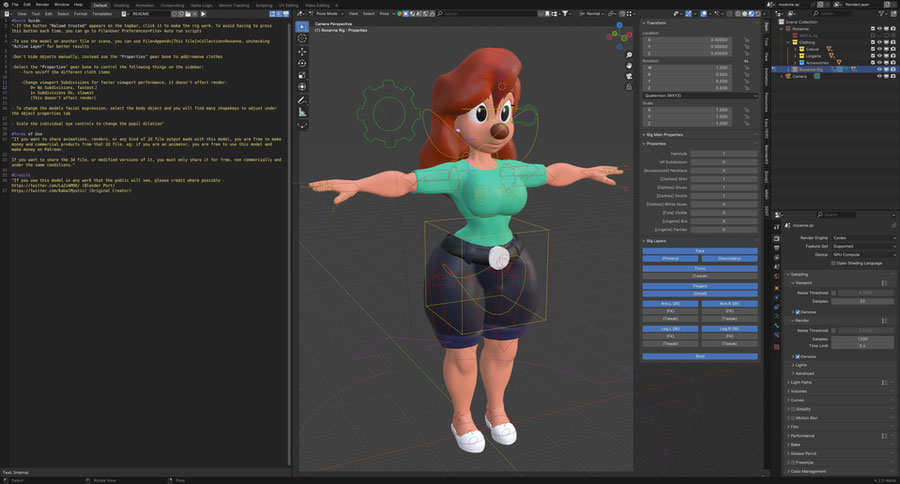
Task: Toggle exclude checkbox for Casual collection
Action: coord(873,49)
